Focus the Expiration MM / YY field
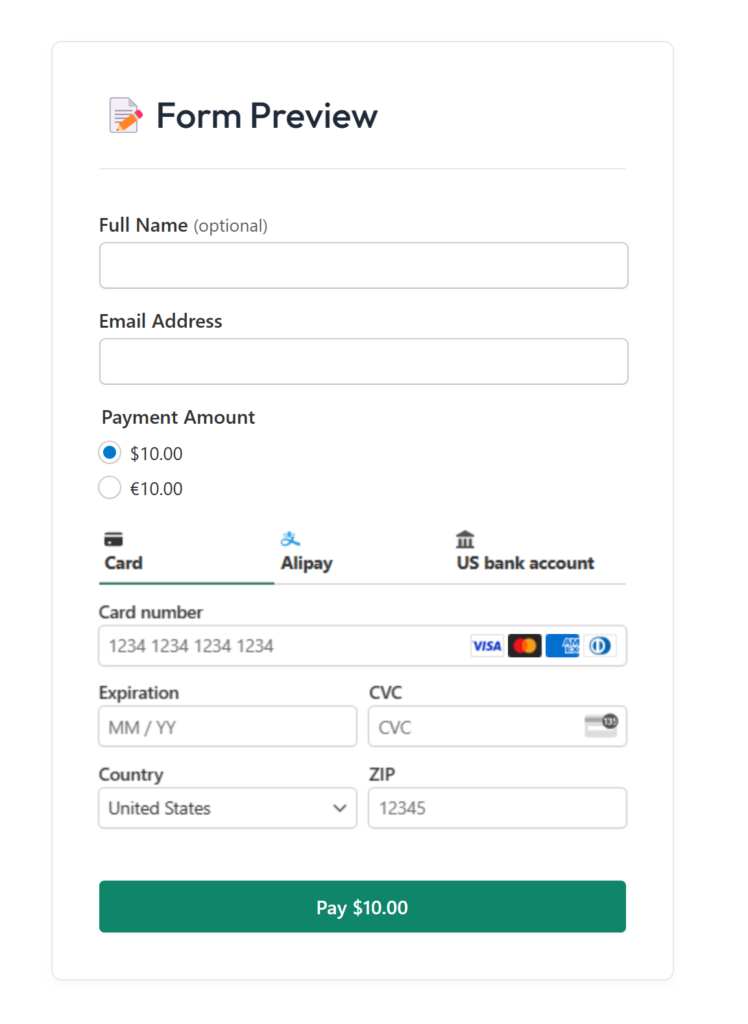 tap(228, 727)
